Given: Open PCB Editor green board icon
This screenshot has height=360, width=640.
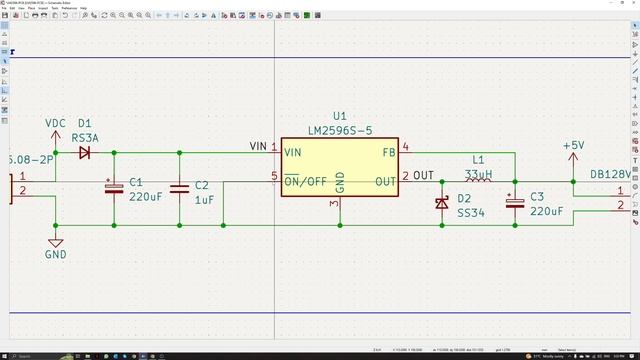Looking at the screenshot, I should 307,15.
